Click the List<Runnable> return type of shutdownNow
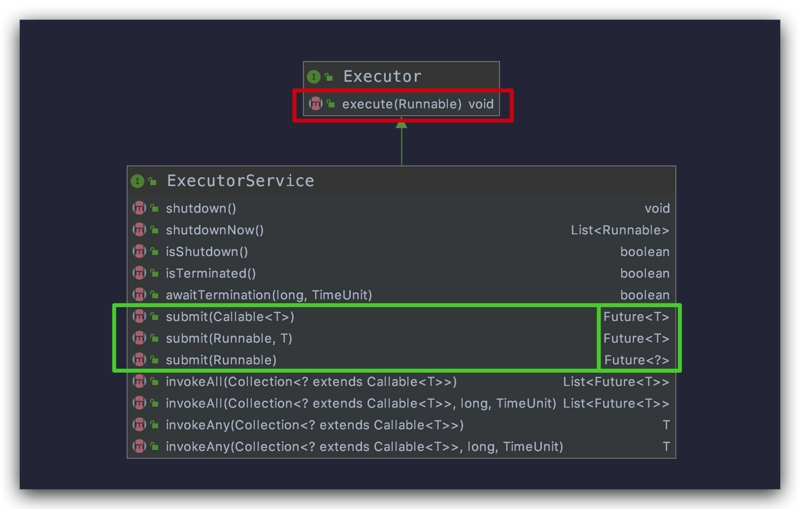 [620, 230]
